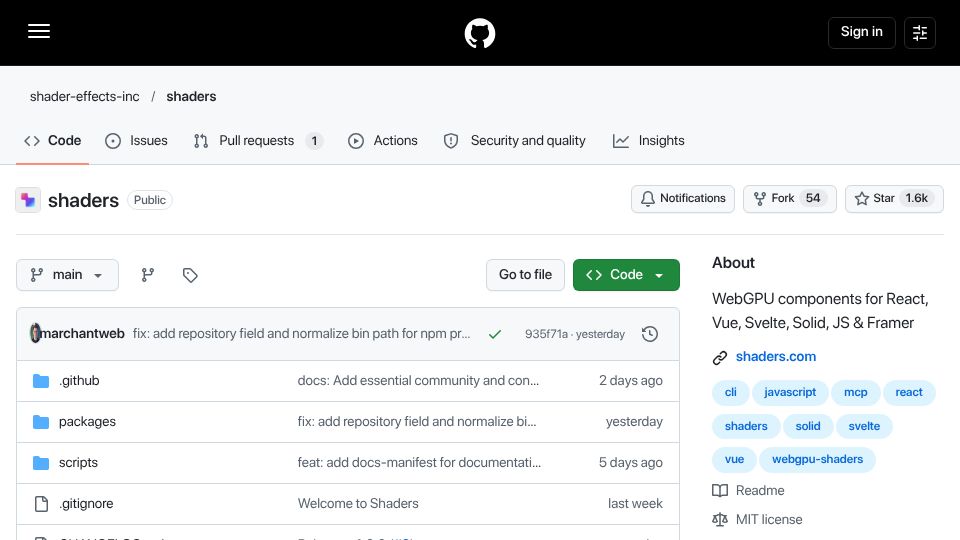Check commit status green checkmark
This screenshot has width=960, height=540.
click(x=495, y=334)
